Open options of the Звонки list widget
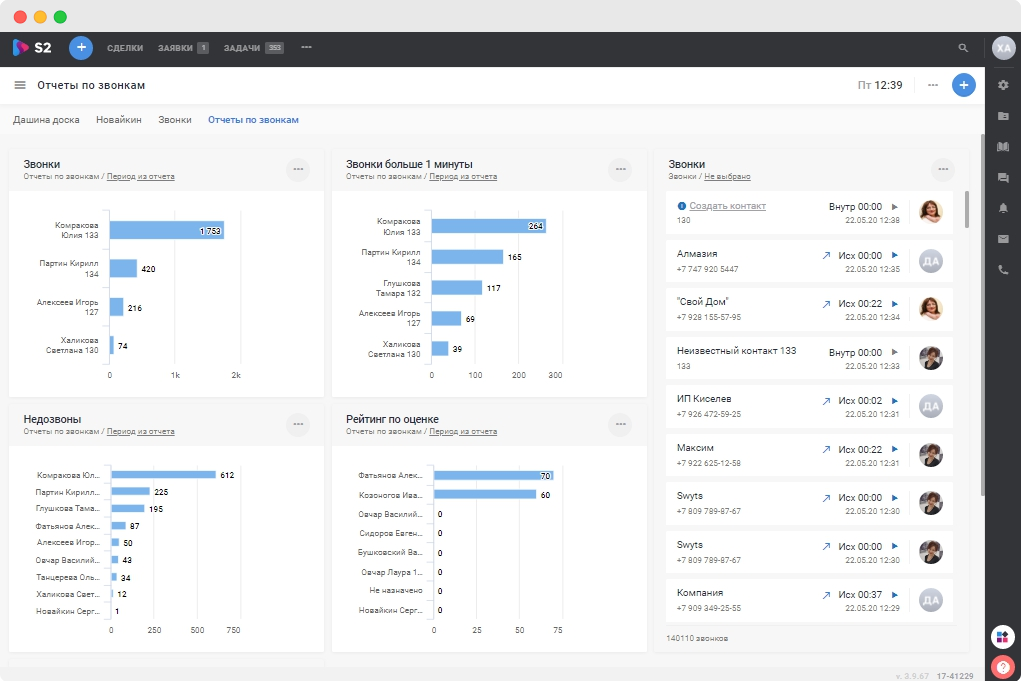 [943, 169]
